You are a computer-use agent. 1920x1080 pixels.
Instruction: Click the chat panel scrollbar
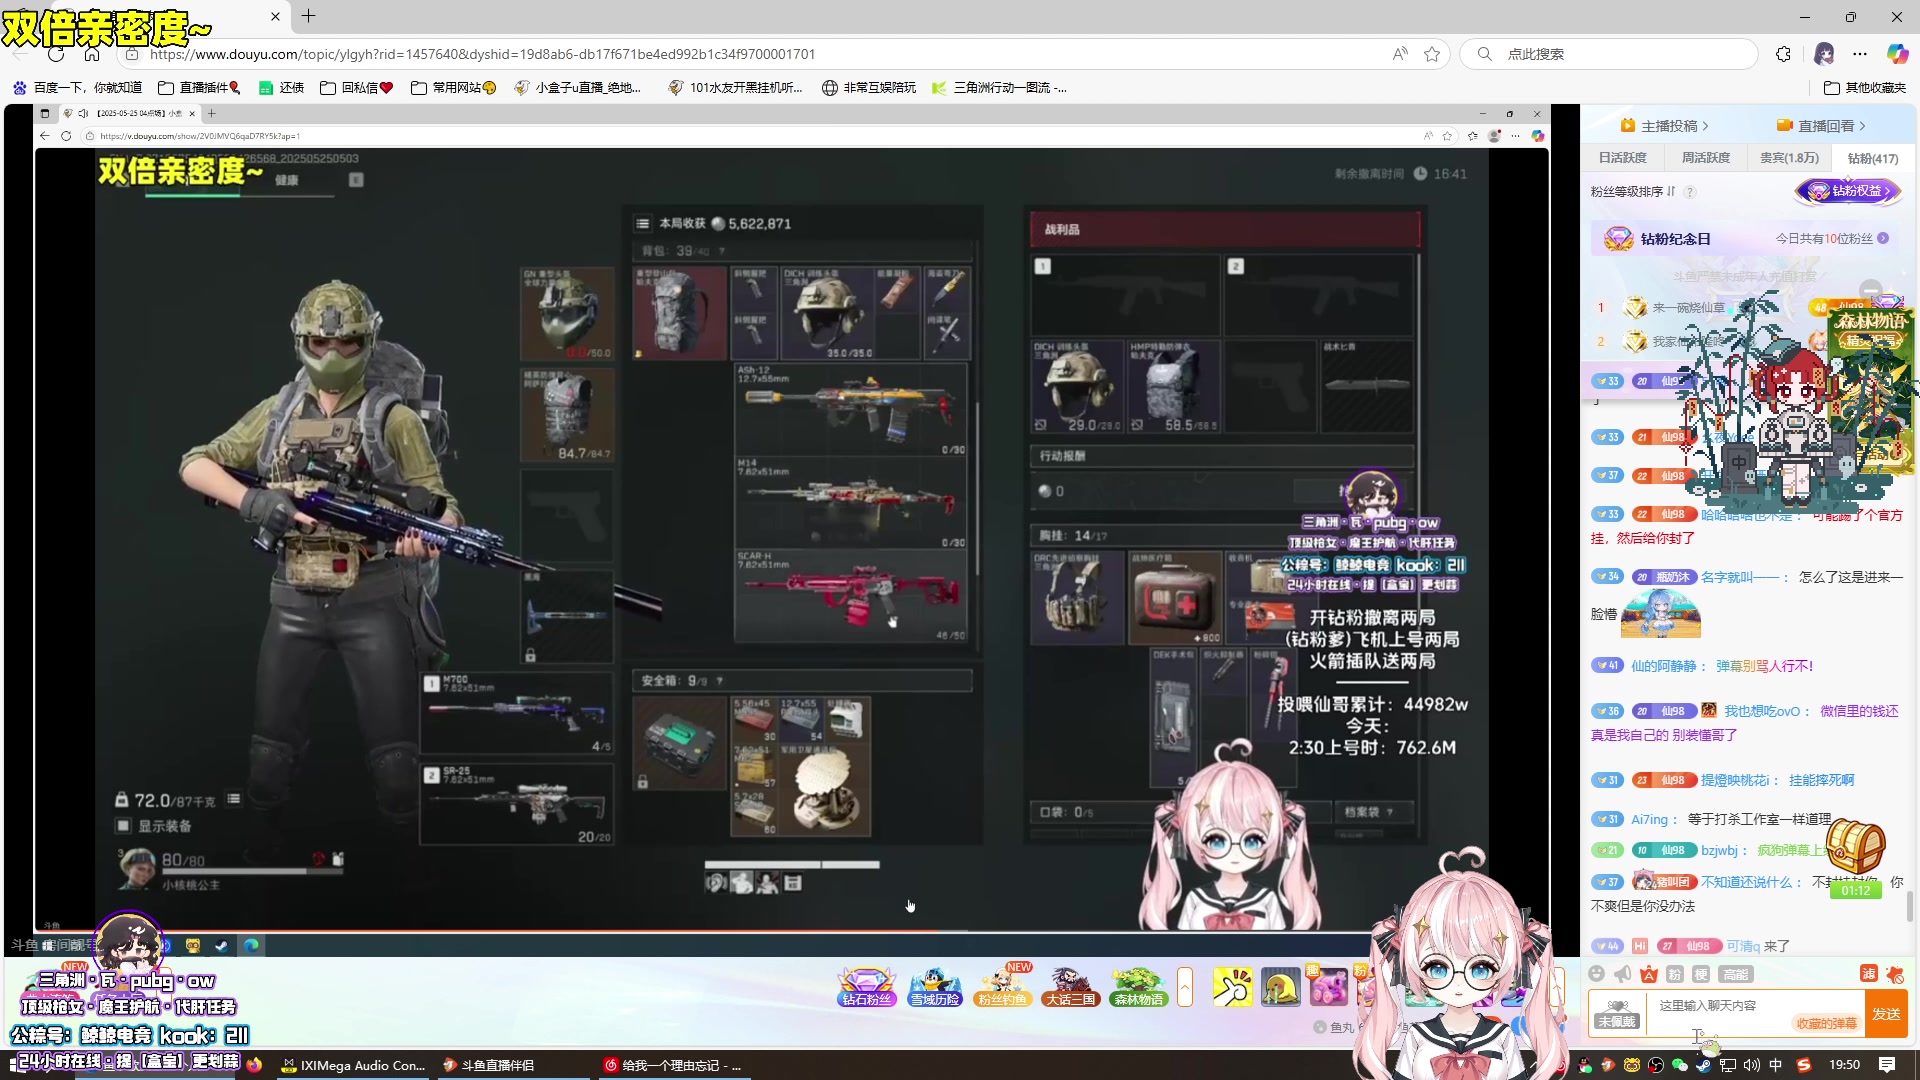1911,907
